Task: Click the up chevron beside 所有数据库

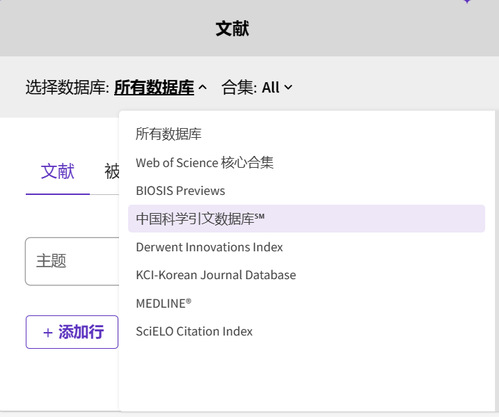Action: (202, 88)
